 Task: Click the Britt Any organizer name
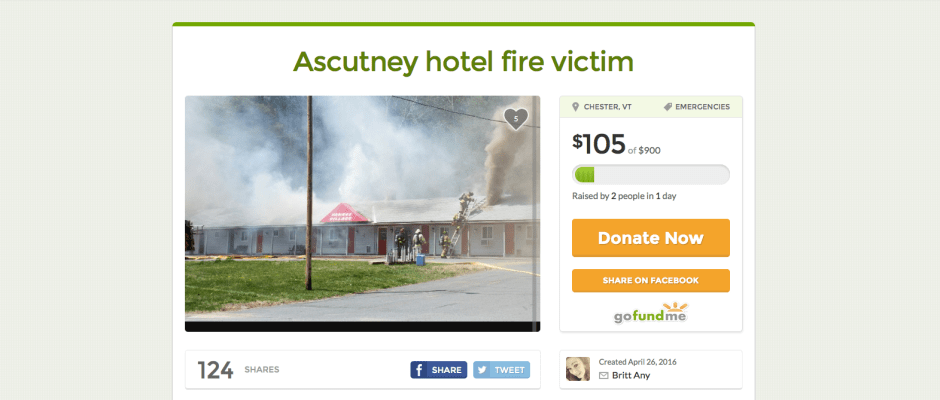[x=631, y=375]
